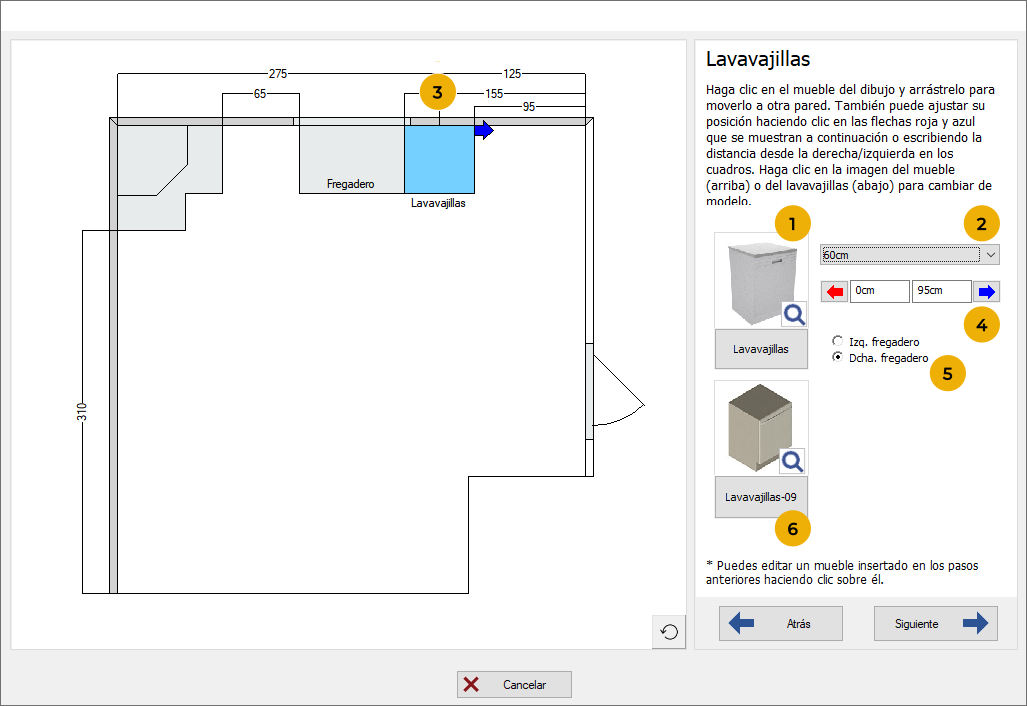Click the Lavavajillas-09 model button
1027x706 pixels.
[761, 497]
